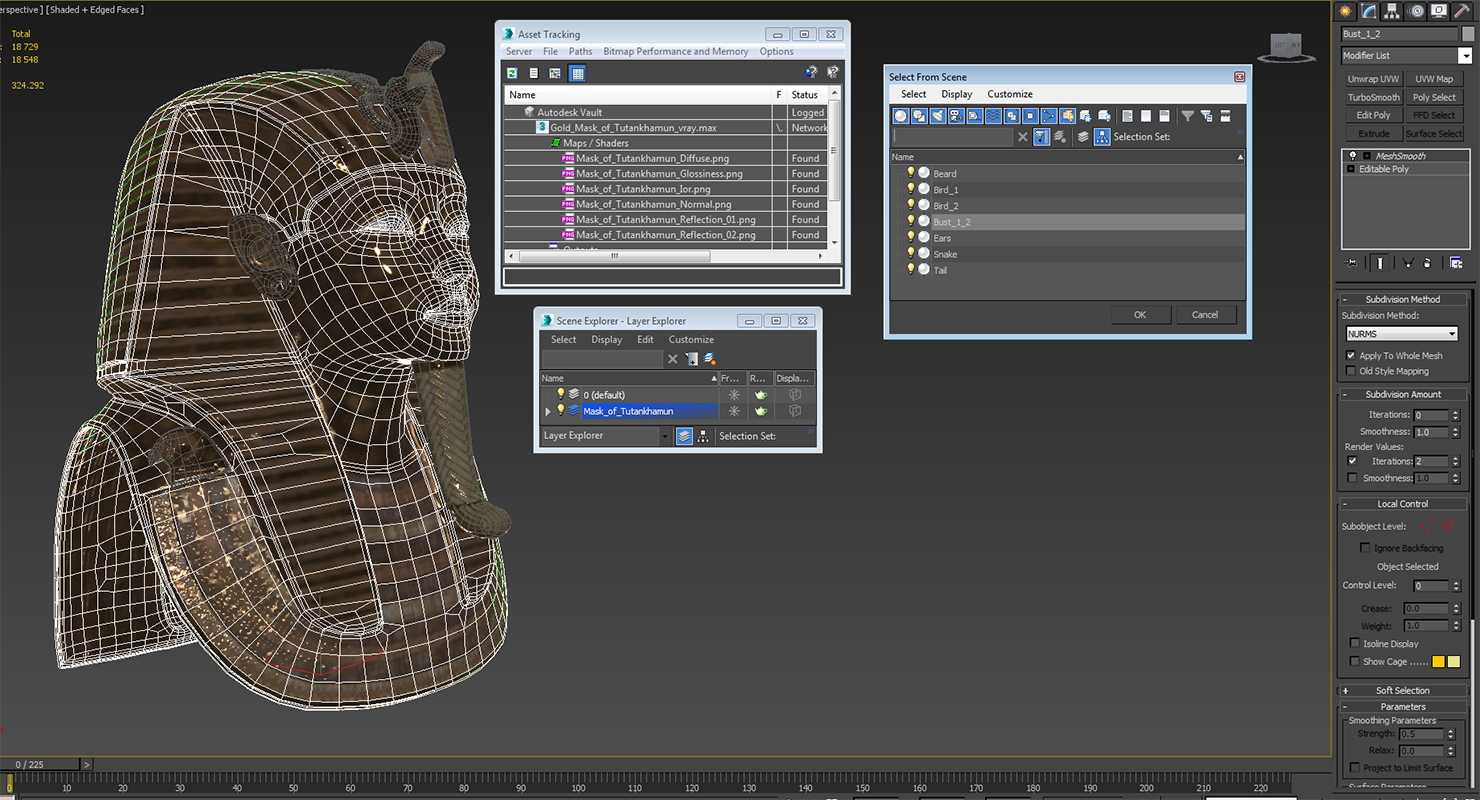Image resolution: width=1480 pixels, height=800 pixels.
Task: Select Table View icon in Asset Tracking
Action: tap(577, 73)
